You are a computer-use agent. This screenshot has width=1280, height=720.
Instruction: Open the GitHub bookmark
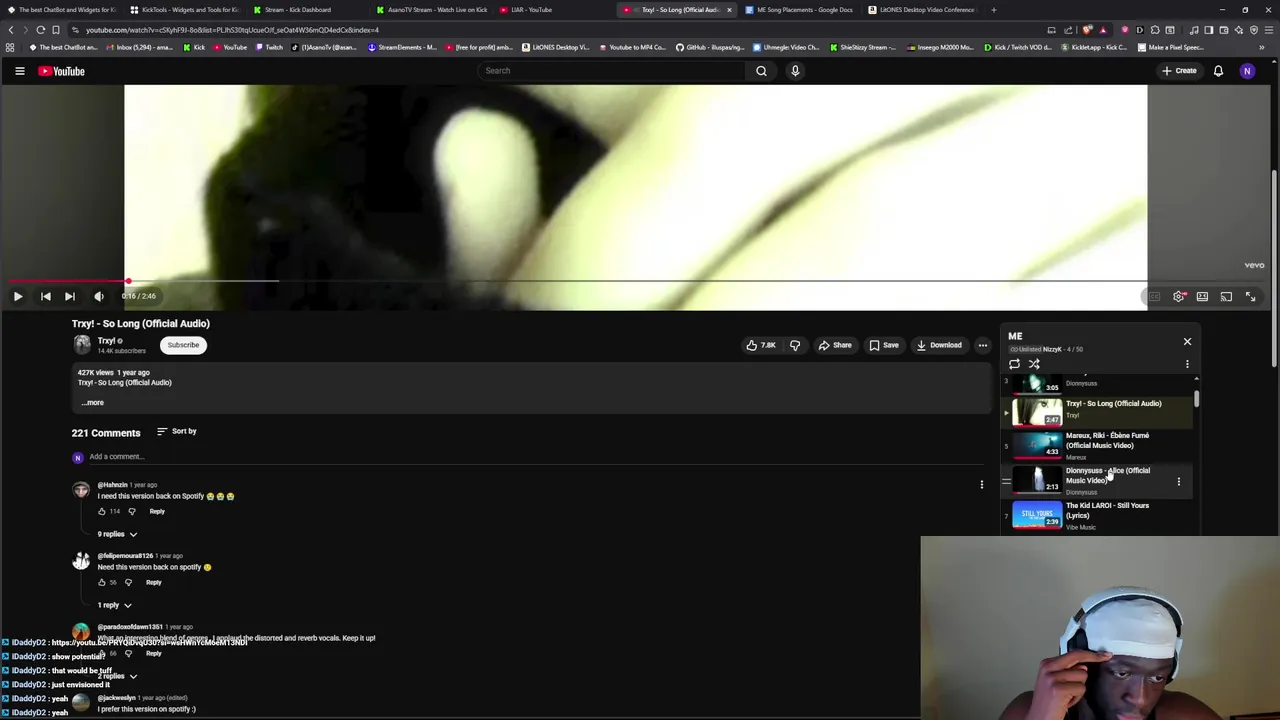point(709,47)
